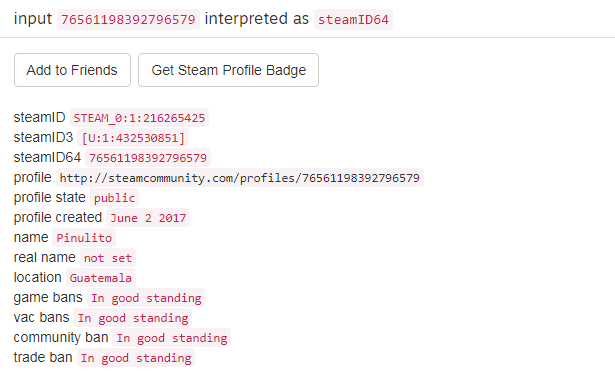The image size is (615, 382).
Task: Click community ban In good standing status
Action: tap(172, 338)
